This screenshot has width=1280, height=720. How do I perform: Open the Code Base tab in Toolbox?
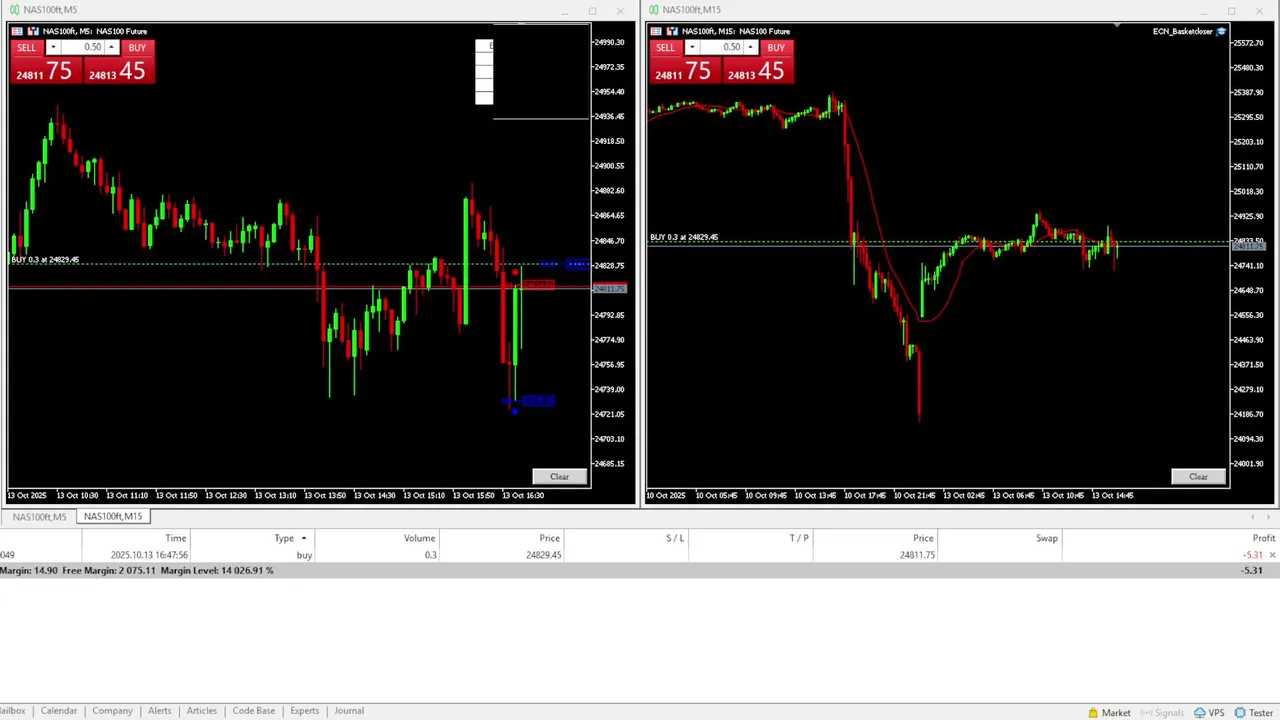tap(254, 711)
